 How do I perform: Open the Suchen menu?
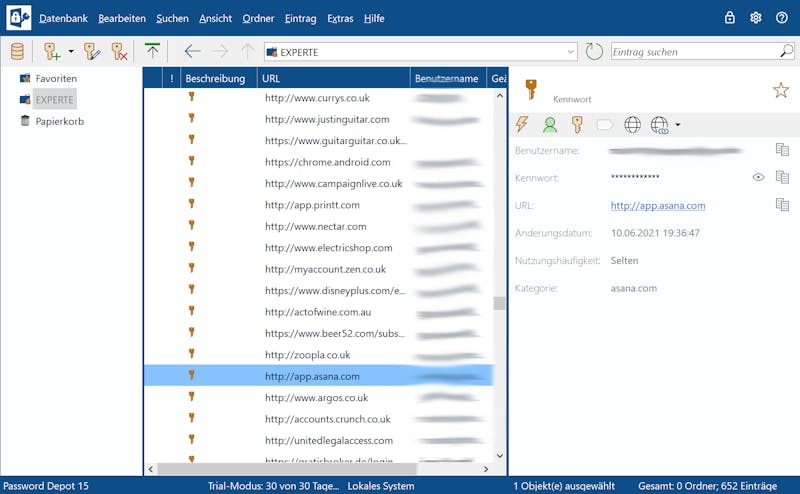coord(172,18)
